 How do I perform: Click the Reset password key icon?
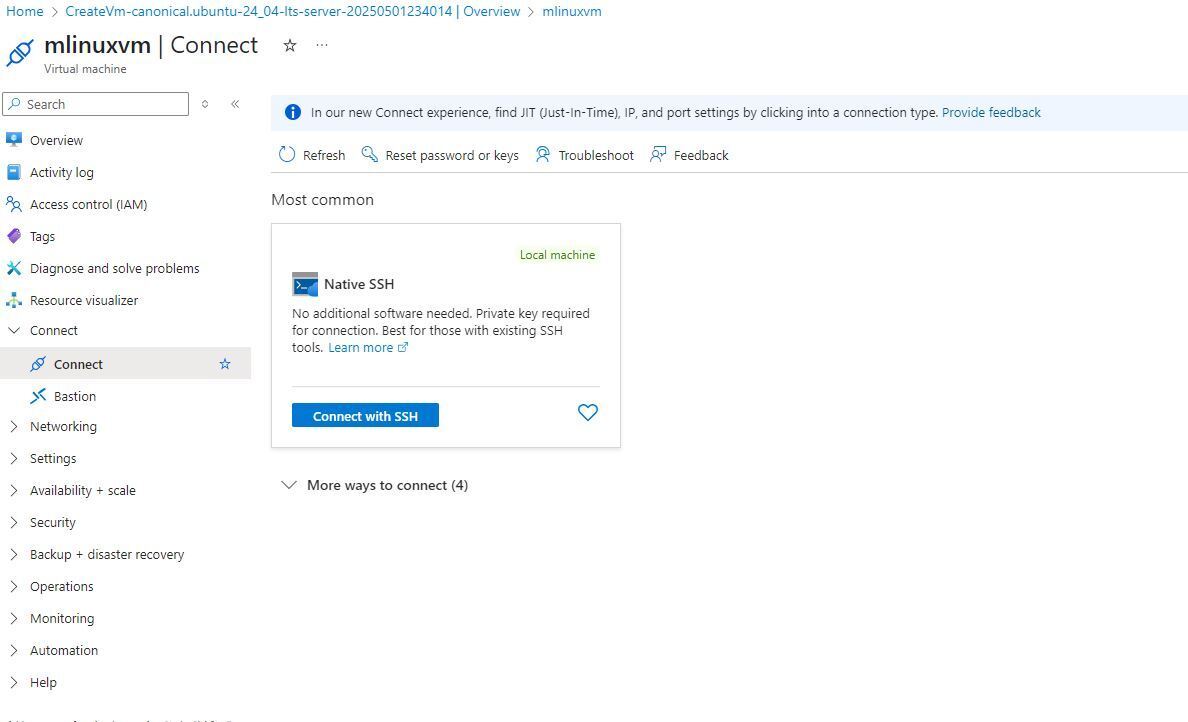coord(369,155)
